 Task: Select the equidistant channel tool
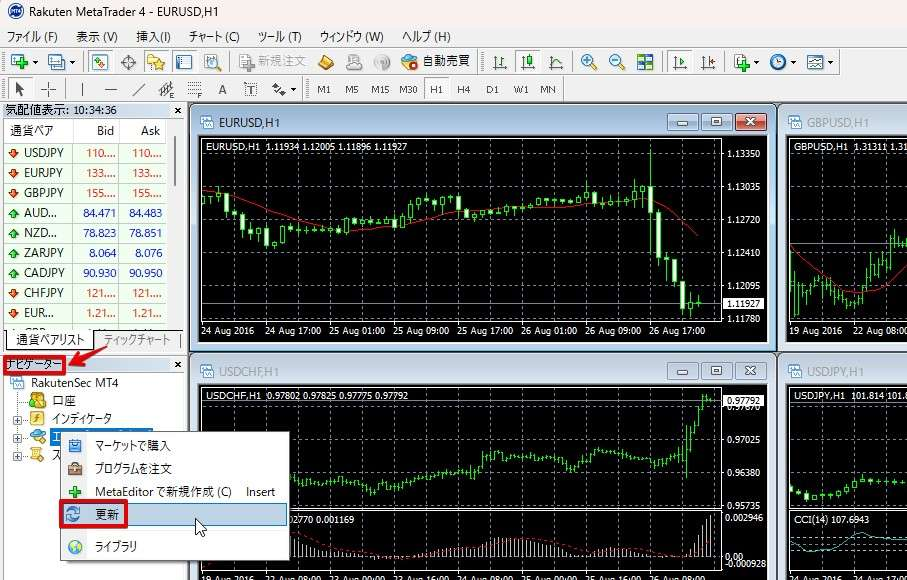click(167, 90)
